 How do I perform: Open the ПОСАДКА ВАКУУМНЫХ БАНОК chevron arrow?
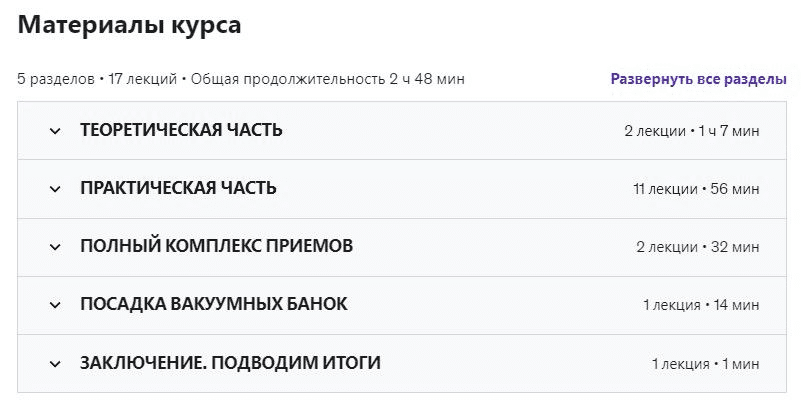coord(55,305)
